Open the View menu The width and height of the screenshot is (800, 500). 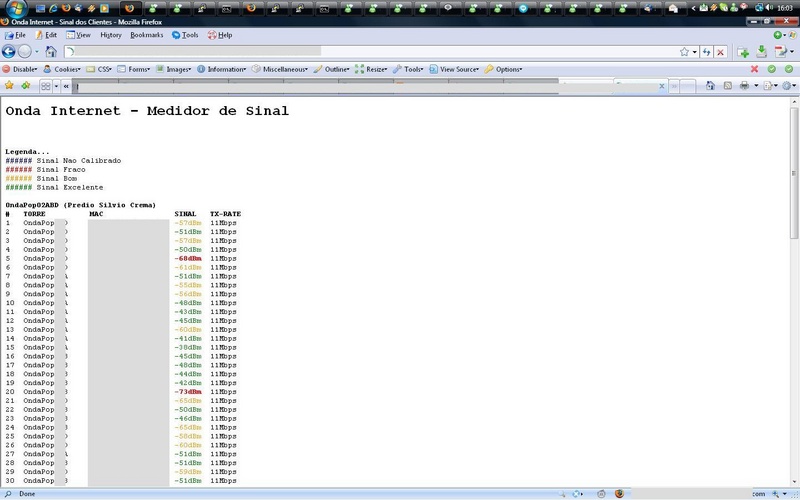click(79, 35)
